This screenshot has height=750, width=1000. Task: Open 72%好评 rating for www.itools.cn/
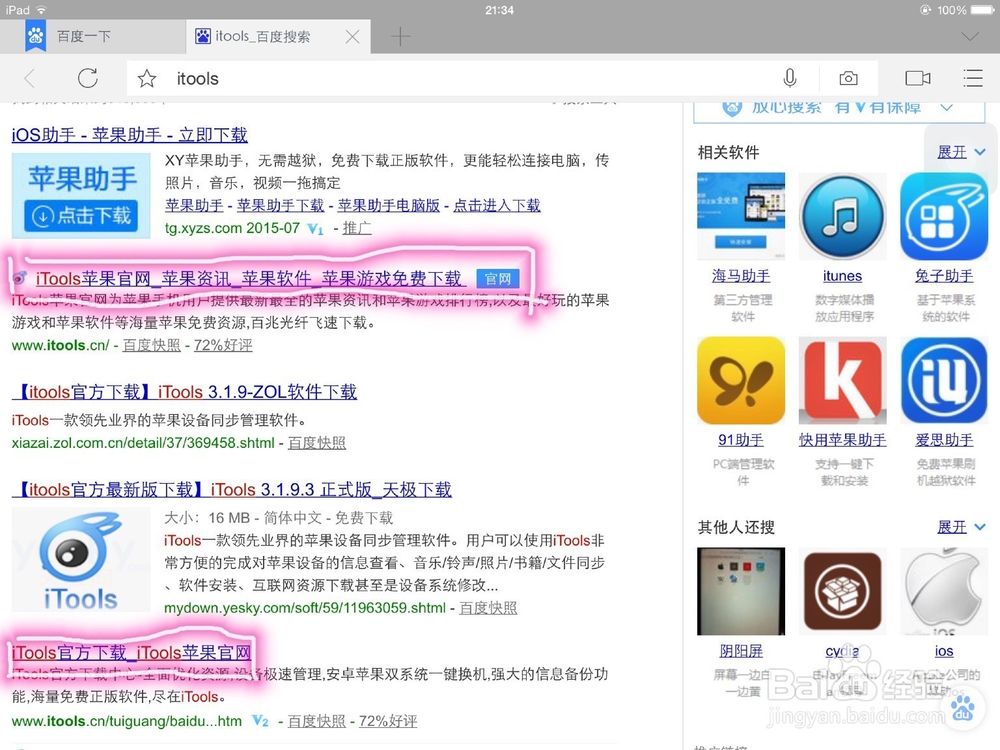click(x=223, y=345)
